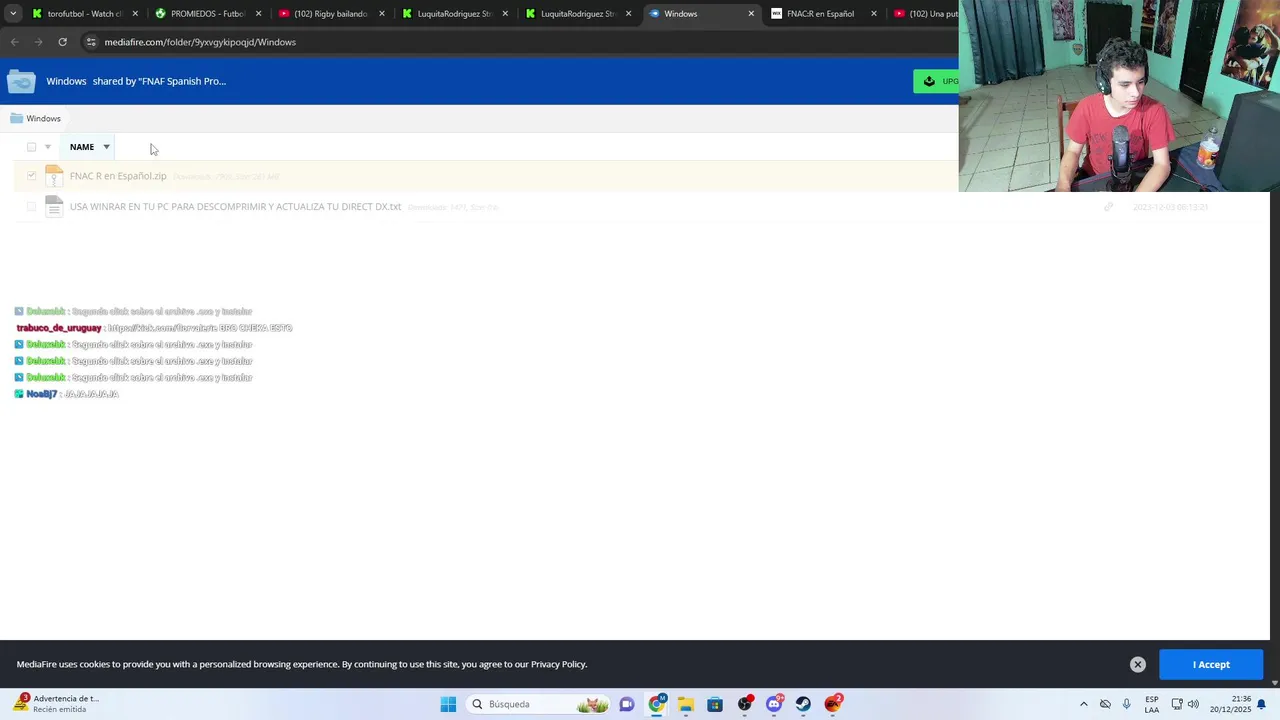The image size is (1280, 720).
Task: Dismiss cookie banner with the X icon
Action: point(1137,664)
